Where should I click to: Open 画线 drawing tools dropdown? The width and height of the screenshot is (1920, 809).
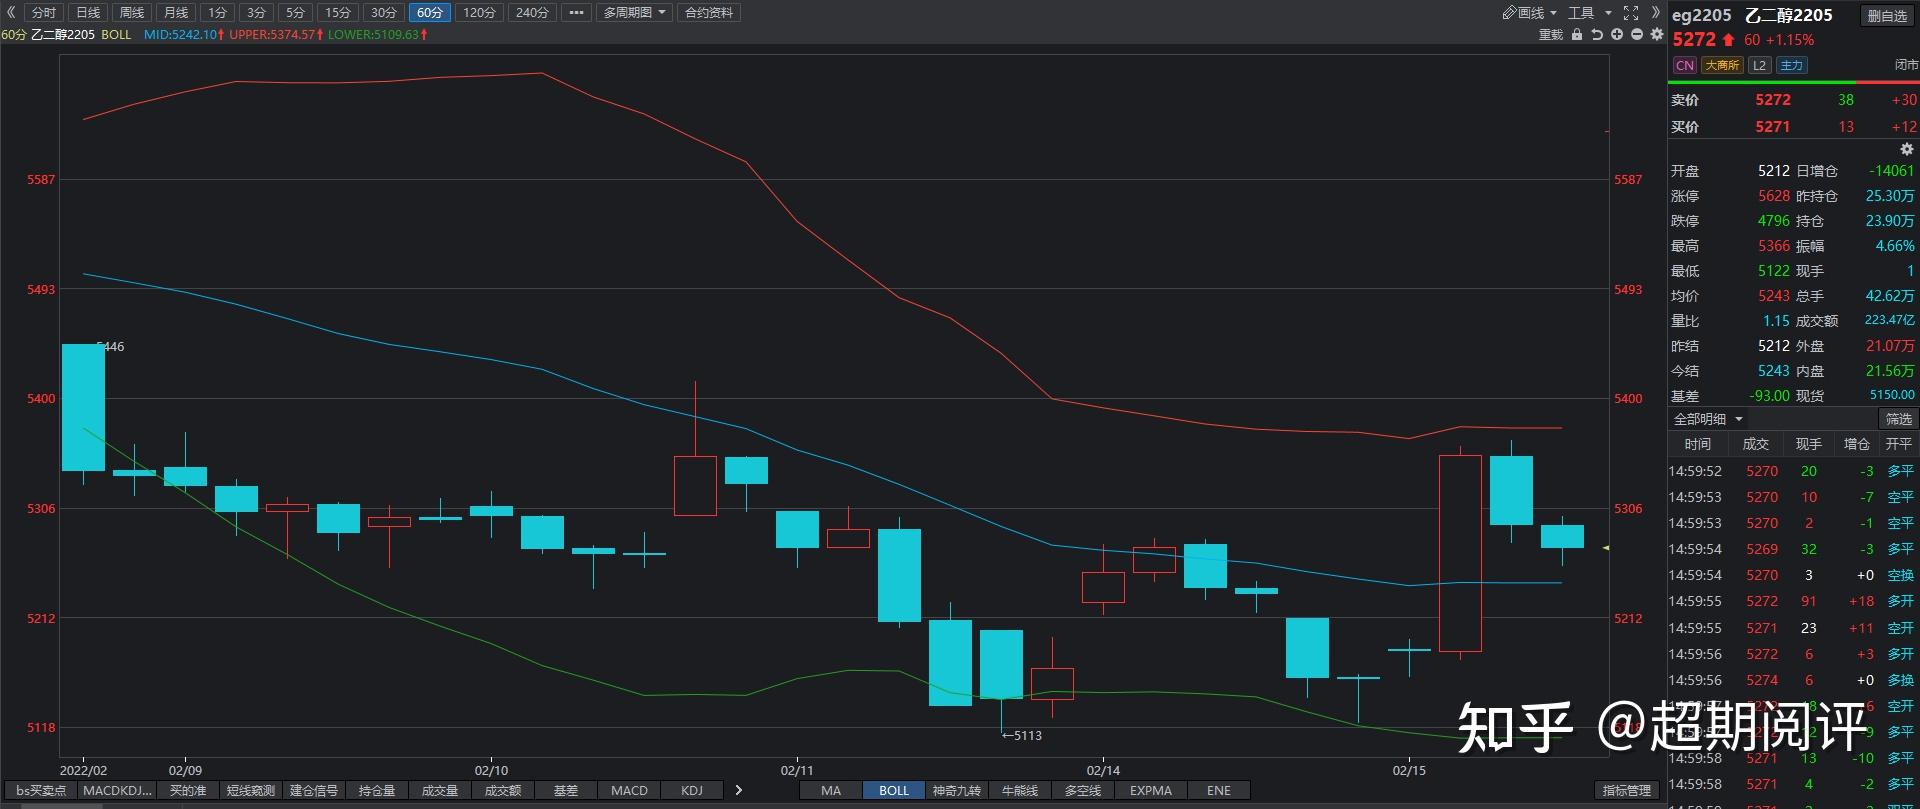(1530, 13)
